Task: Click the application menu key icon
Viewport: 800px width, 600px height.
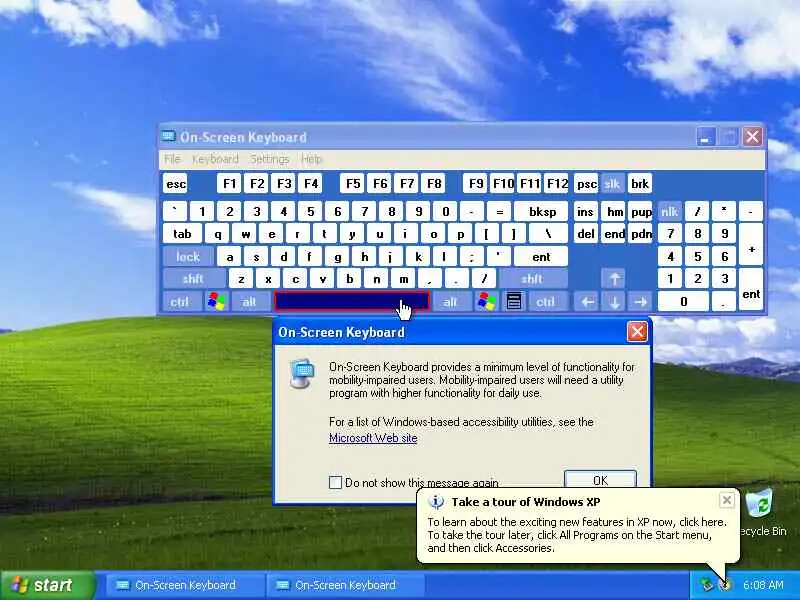Action: click(514, 302)
